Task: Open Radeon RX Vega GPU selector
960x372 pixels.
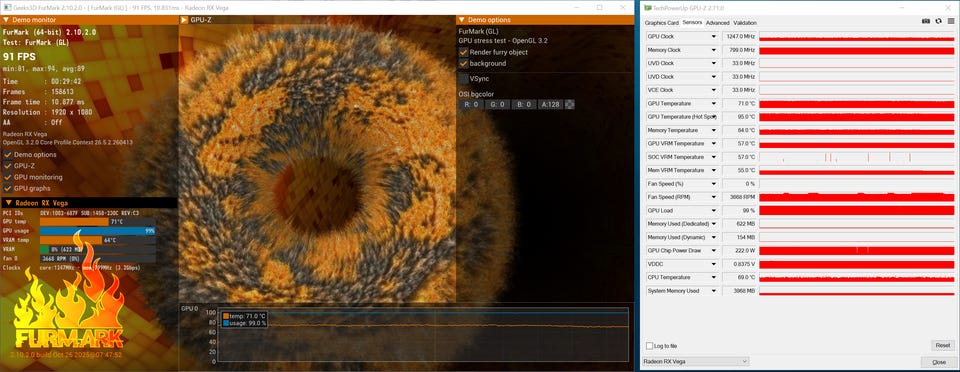Action: coord(696,362)
